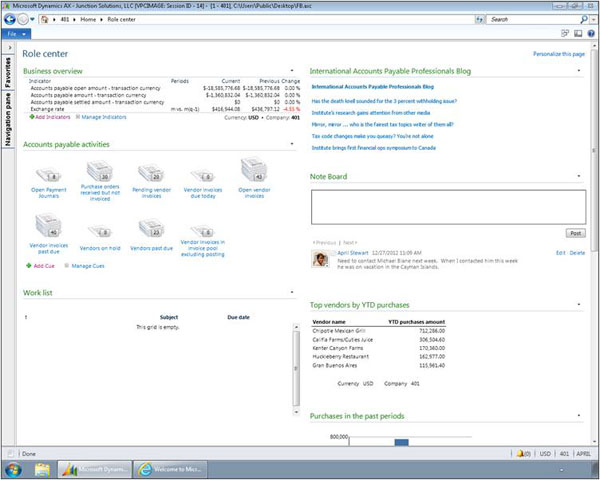Open Business overview web part menu
The height and width of the screenshot is (480, 600).
tap(292, 70)
